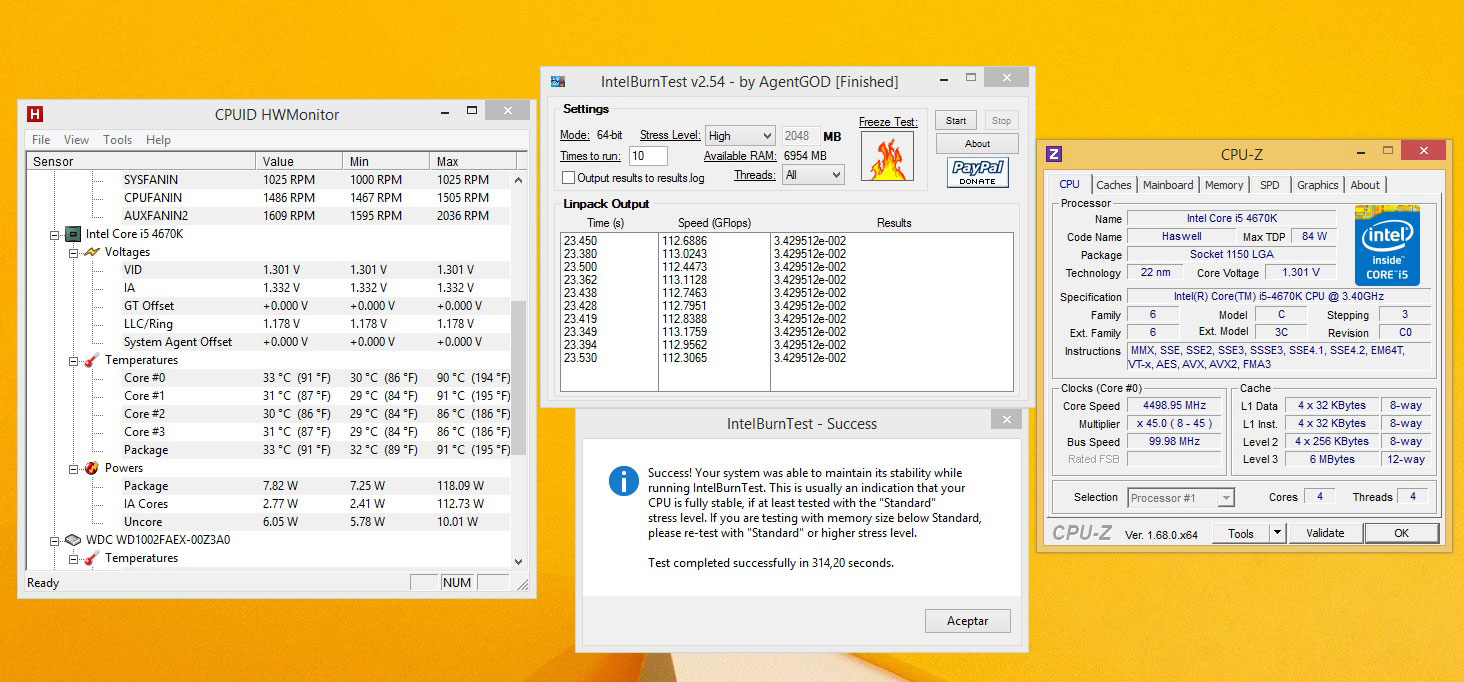Switch to the Mainboard tab in CPU-Z
Viewport: 1464px width, 682px height.
1168,185
